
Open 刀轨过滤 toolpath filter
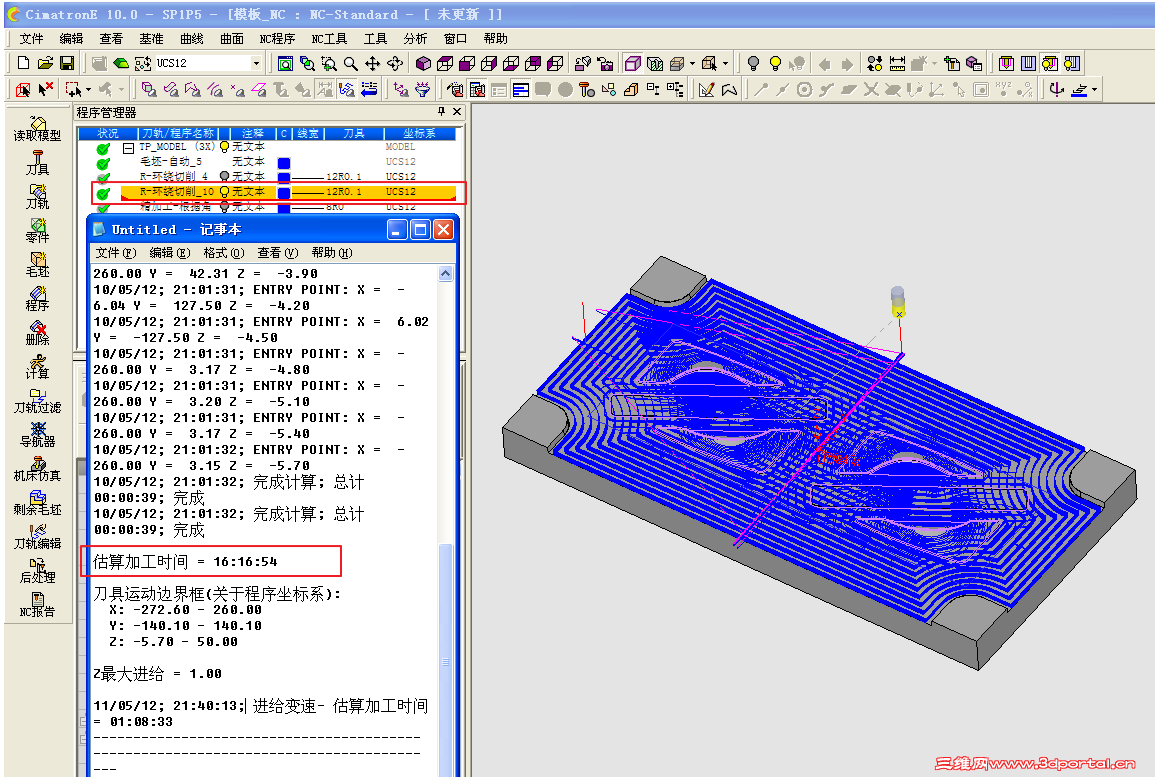38,401
